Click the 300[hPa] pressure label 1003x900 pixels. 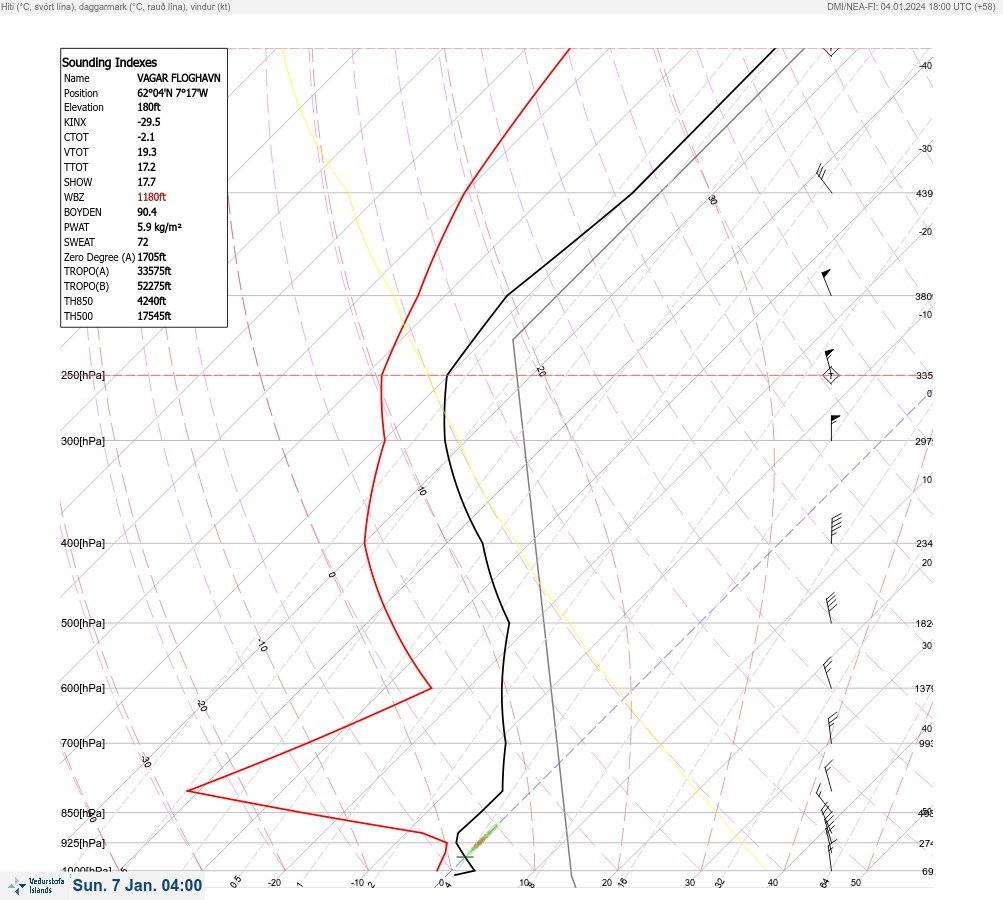point(83,441)
